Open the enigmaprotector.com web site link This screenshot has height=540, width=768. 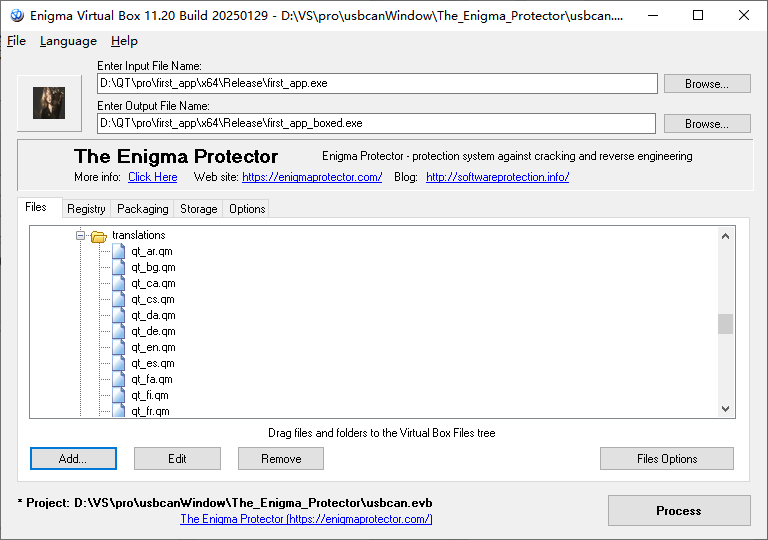(312, 177)
